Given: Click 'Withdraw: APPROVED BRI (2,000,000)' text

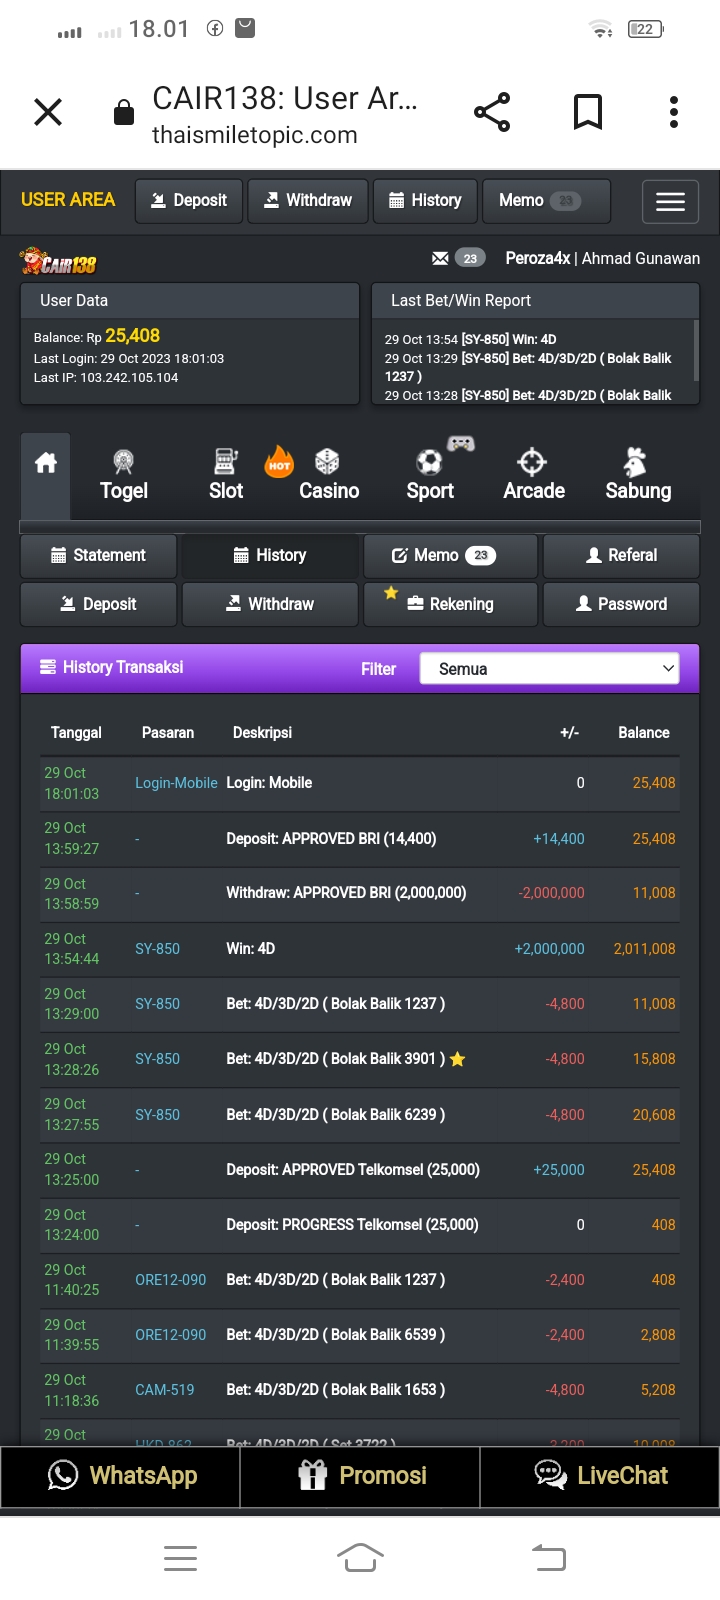Looking at the screenshot, I should click(x=346, y=893).
